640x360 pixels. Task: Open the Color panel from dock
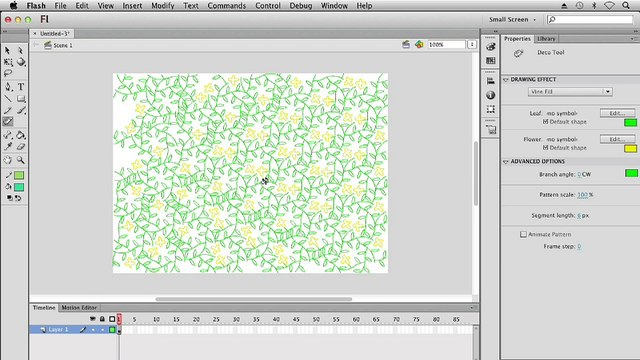point(491,47)
